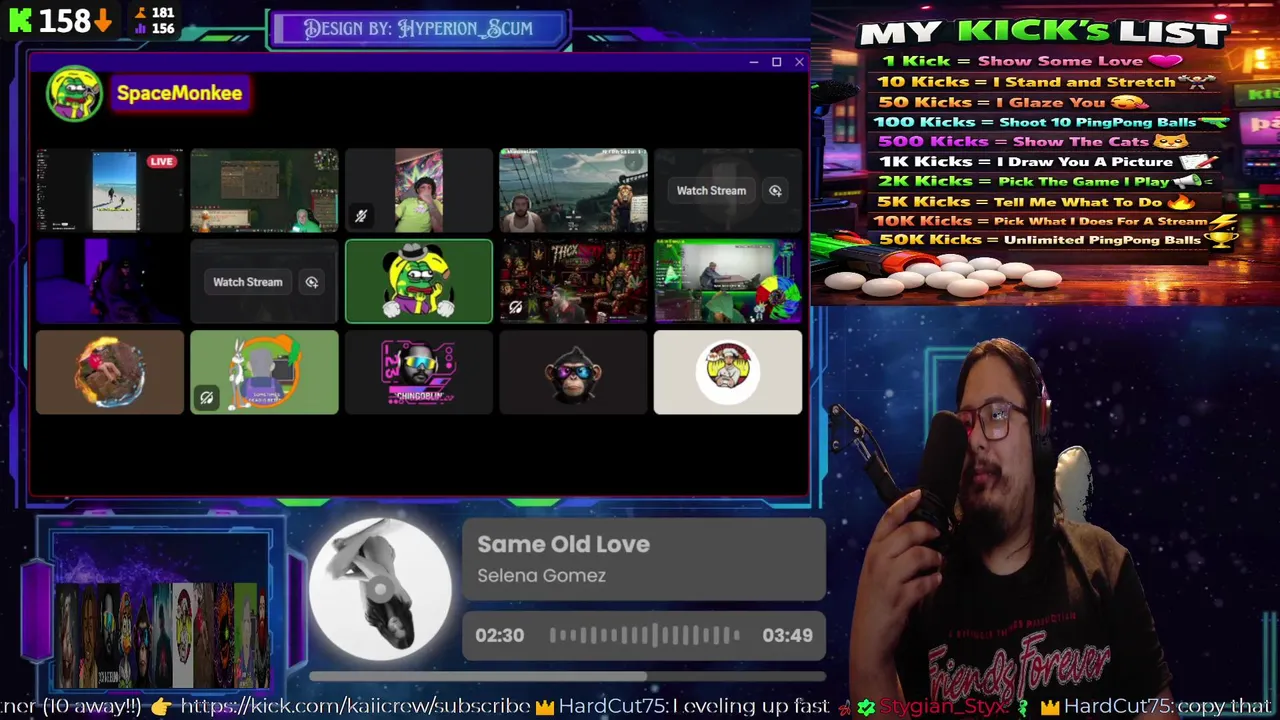Open the green-border prize wheel stream tile
Screen dimensions: 1280x720
tap(728, 281)
